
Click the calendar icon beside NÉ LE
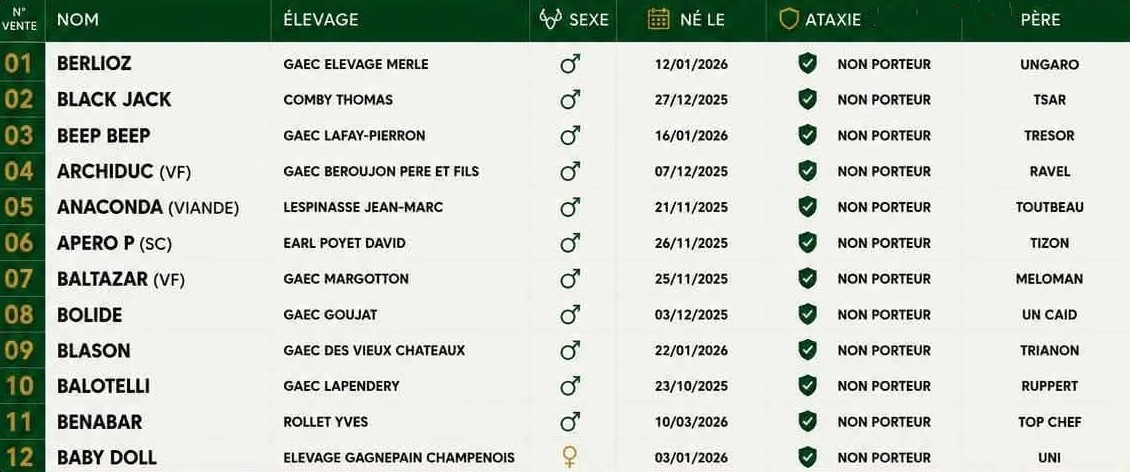659,19
